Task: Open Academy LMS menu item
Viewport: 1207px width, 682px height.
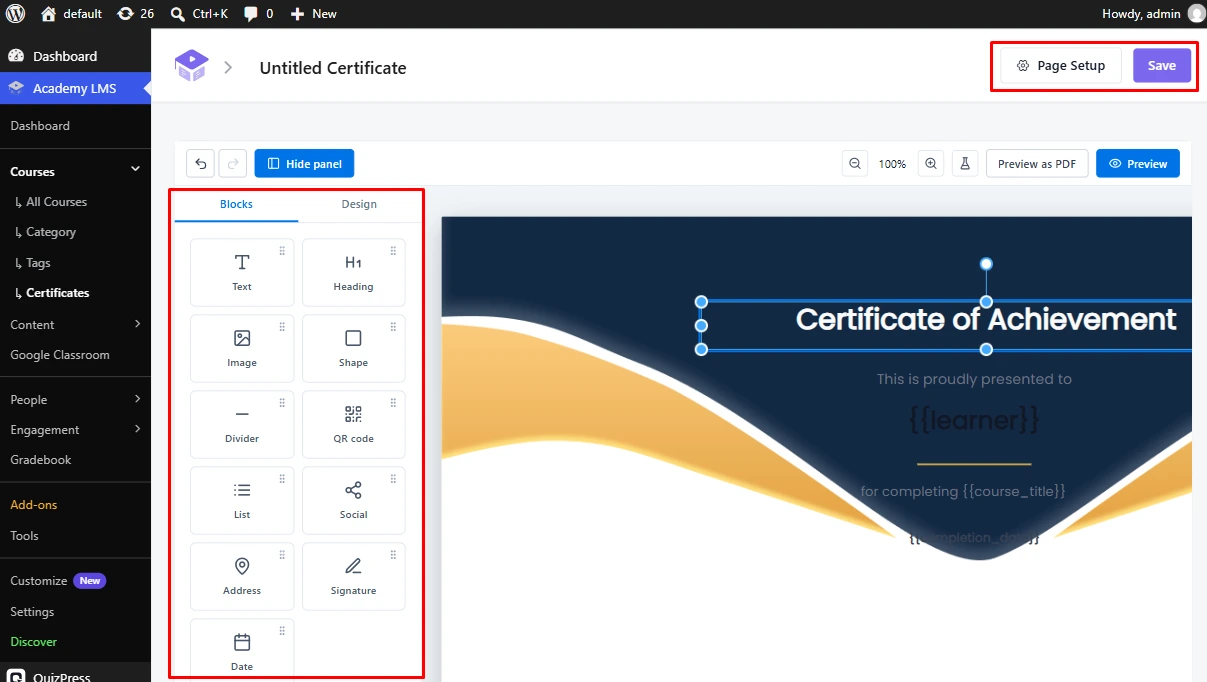Action: click(x=75, y=88)
